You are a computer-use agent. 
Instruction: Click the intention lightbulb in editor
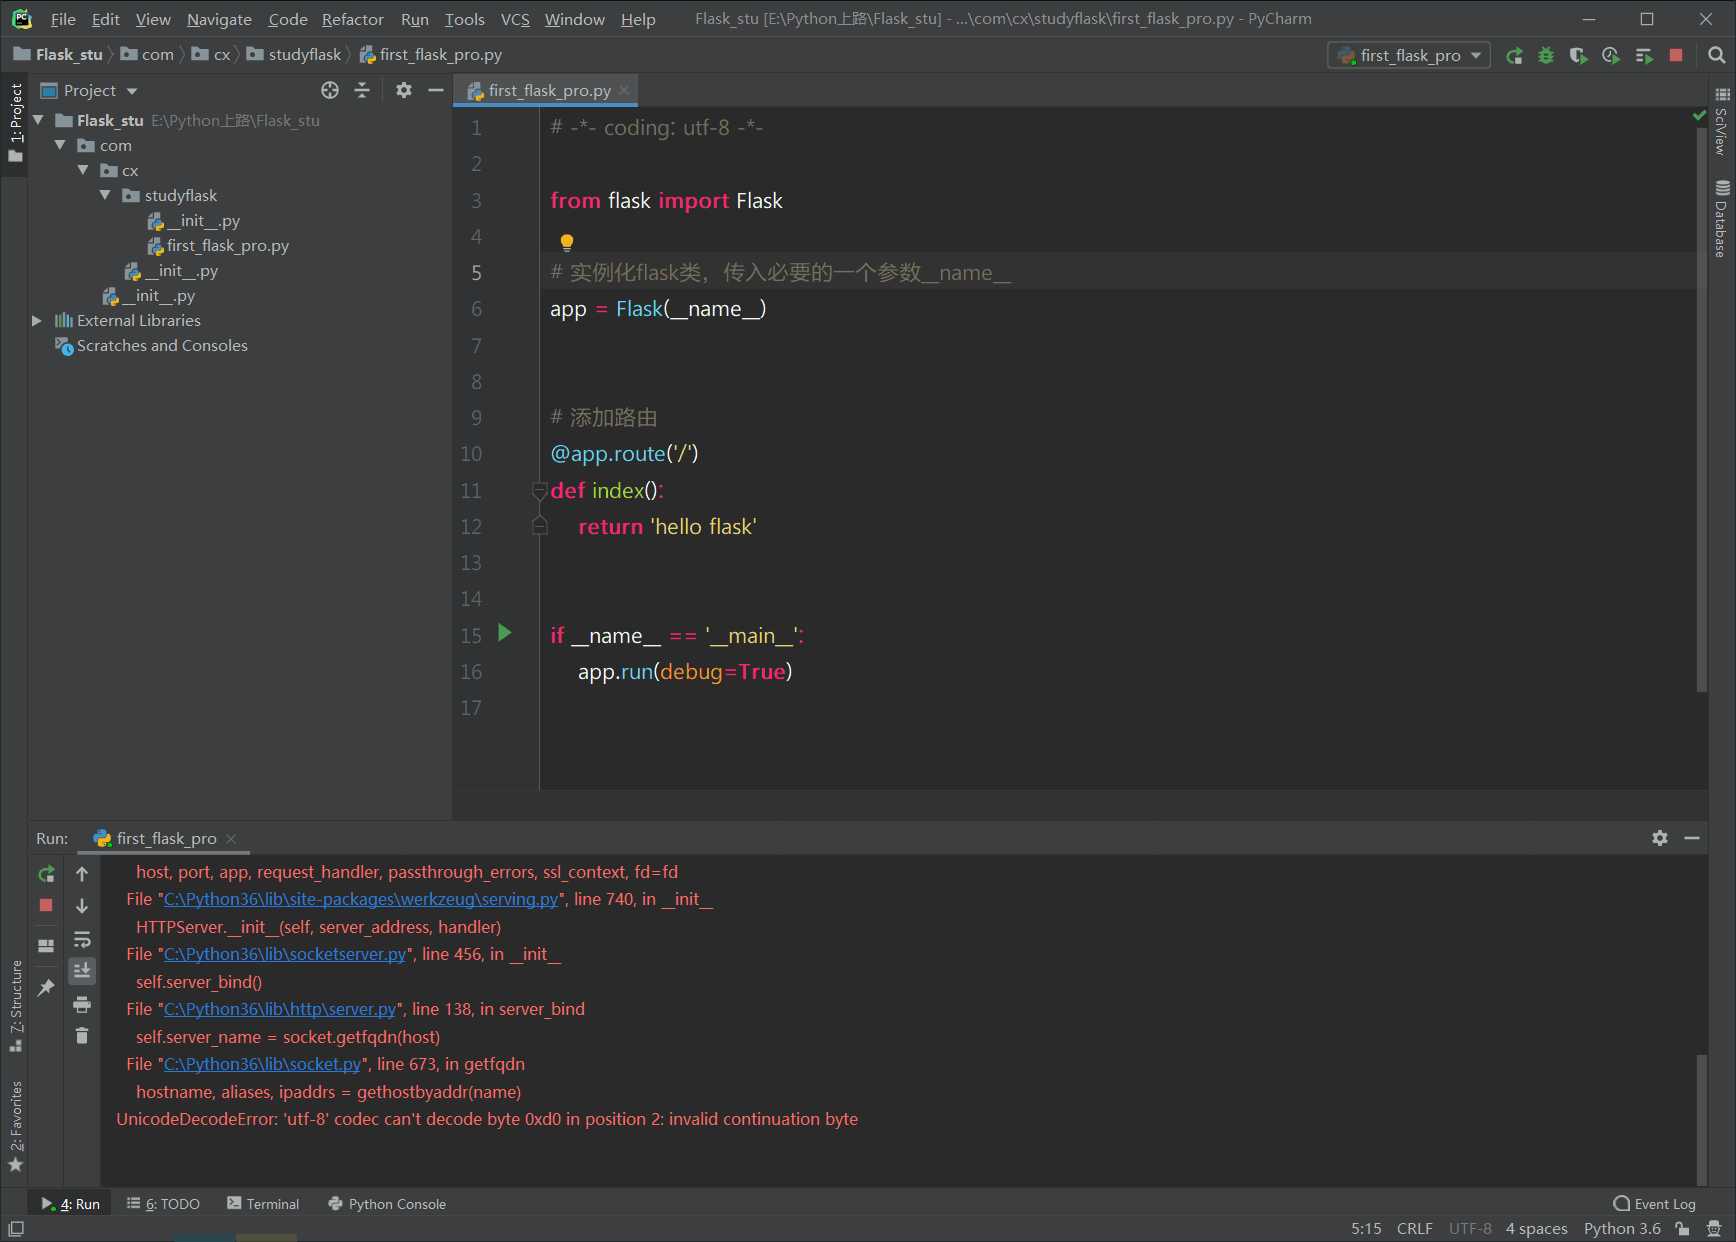pos(567,242)
